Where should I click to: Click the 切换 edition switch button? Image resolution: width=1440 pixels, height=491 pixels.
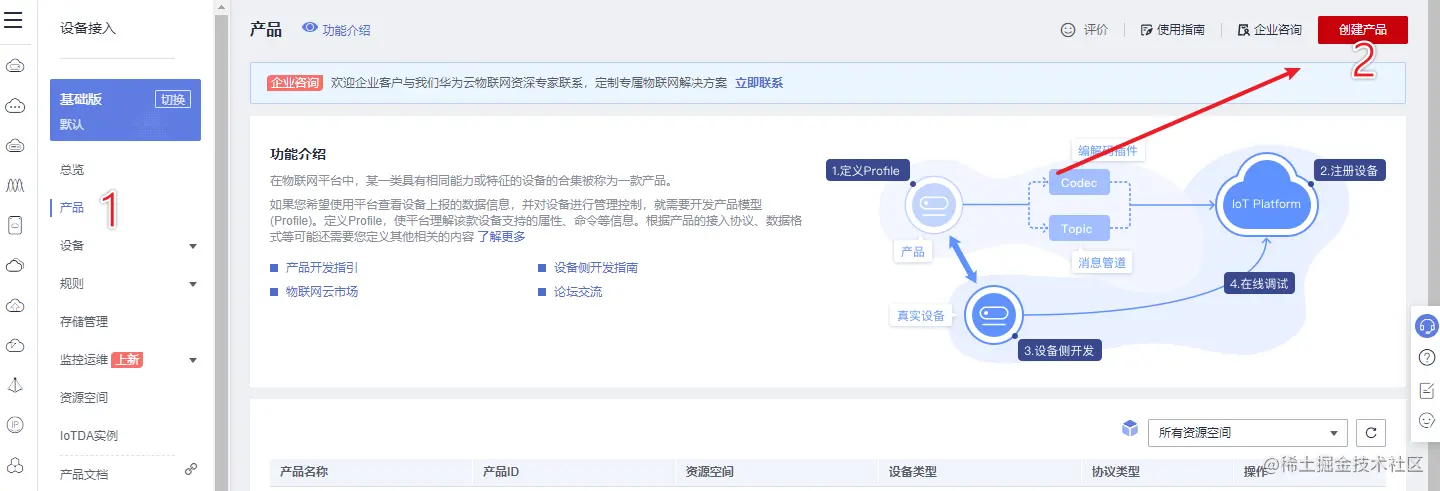point(172,99)
